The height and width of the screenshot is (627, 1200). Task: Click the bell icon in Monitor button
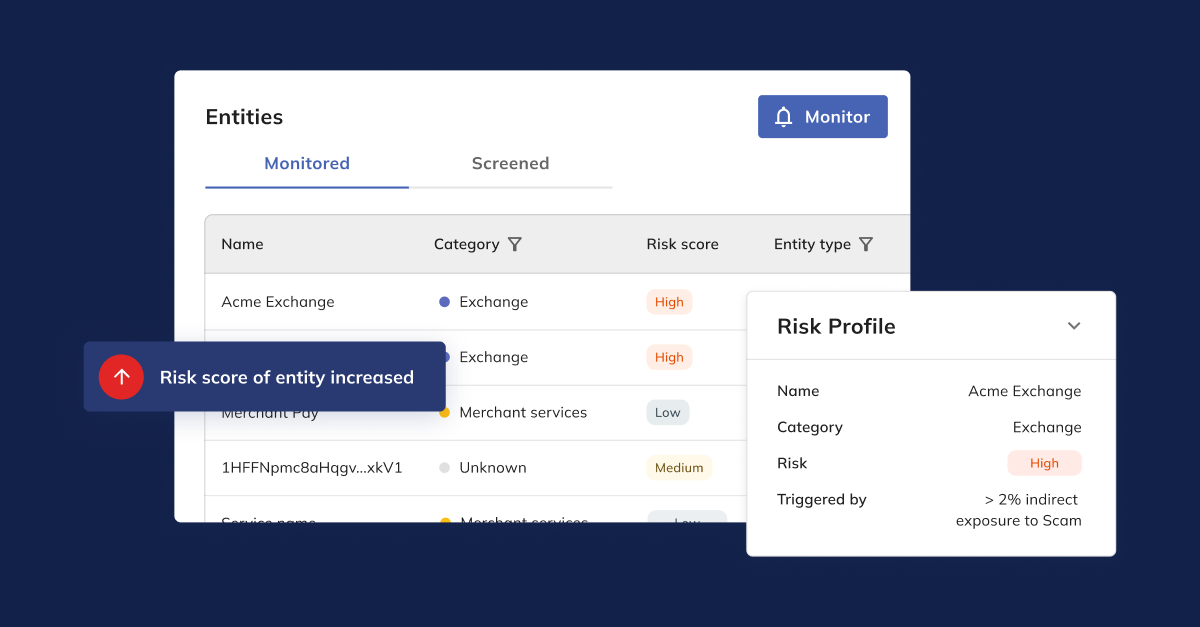(784, 117)
